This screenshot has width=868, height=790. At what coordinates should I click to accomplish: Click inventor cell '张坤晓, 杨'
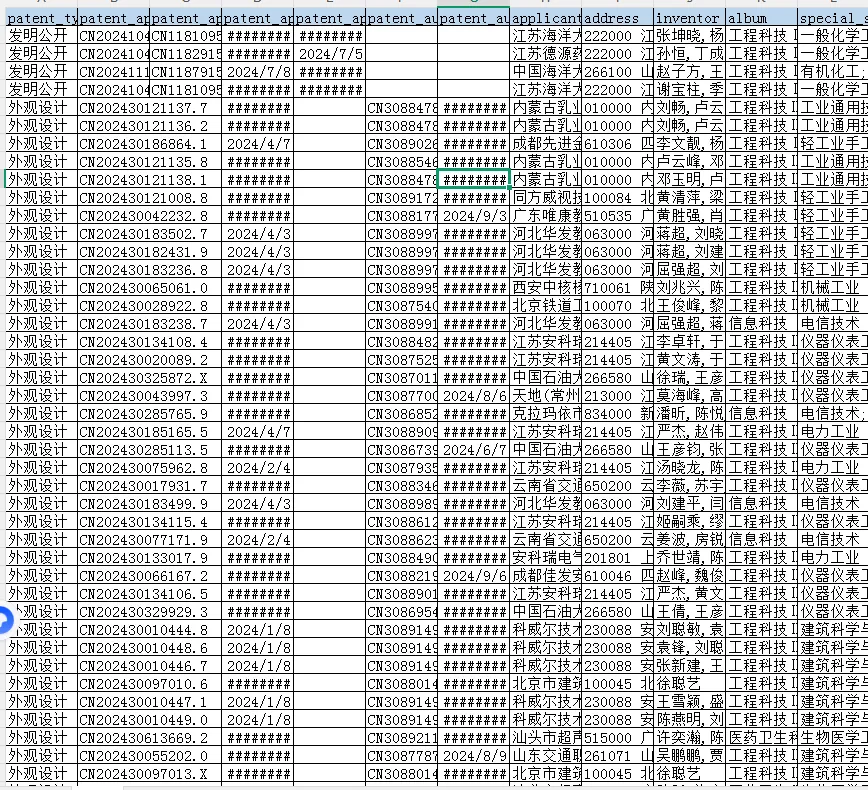(x=689, y=35)
